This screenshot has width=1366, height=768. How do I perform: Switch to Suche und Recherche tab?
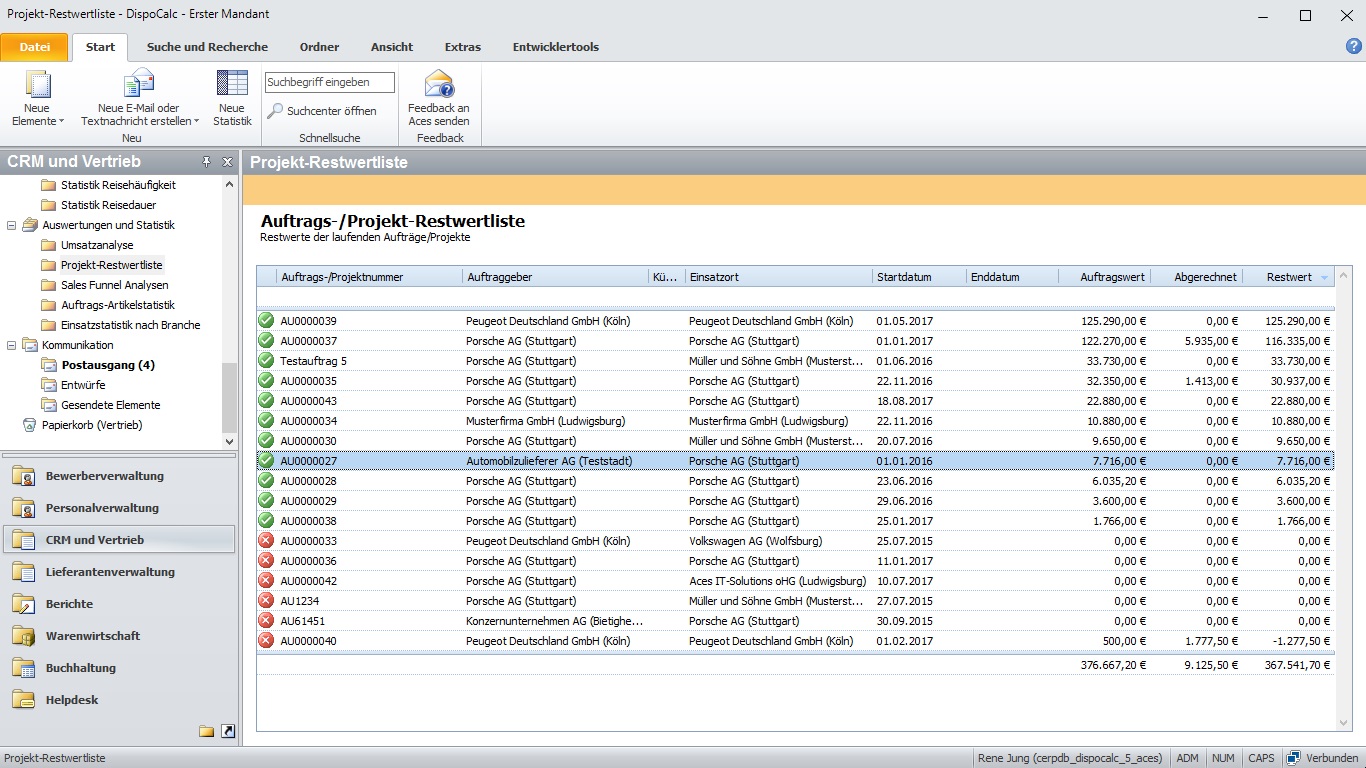207,47
